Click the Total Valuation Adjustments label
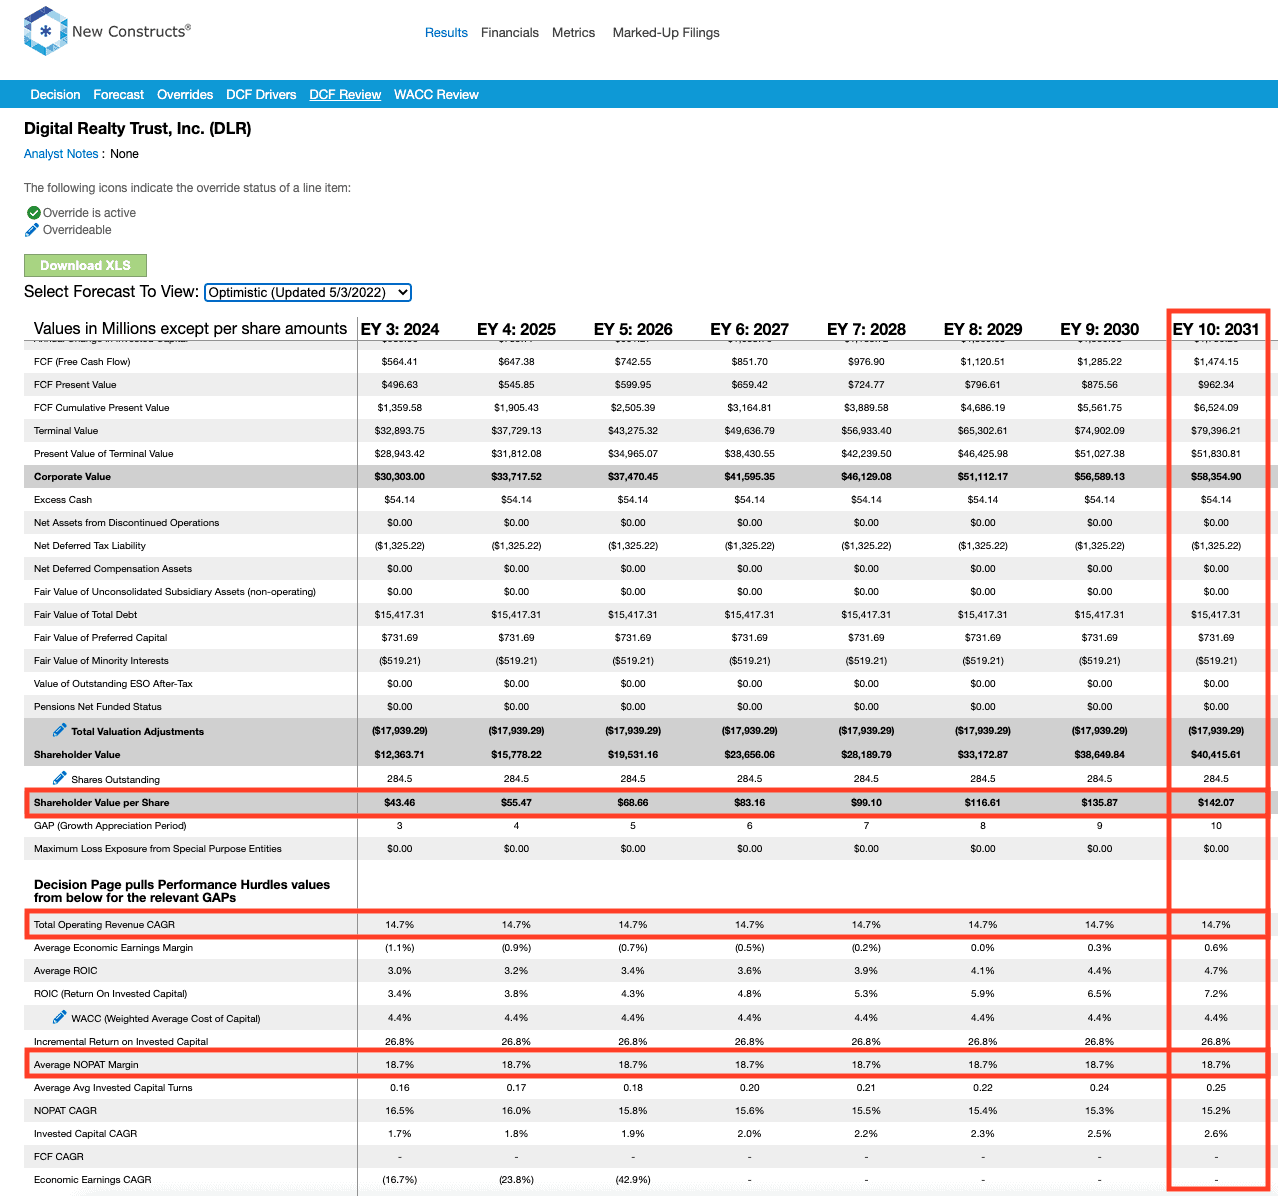This screenshot has height=1196, width=1278. click(138, 732)
